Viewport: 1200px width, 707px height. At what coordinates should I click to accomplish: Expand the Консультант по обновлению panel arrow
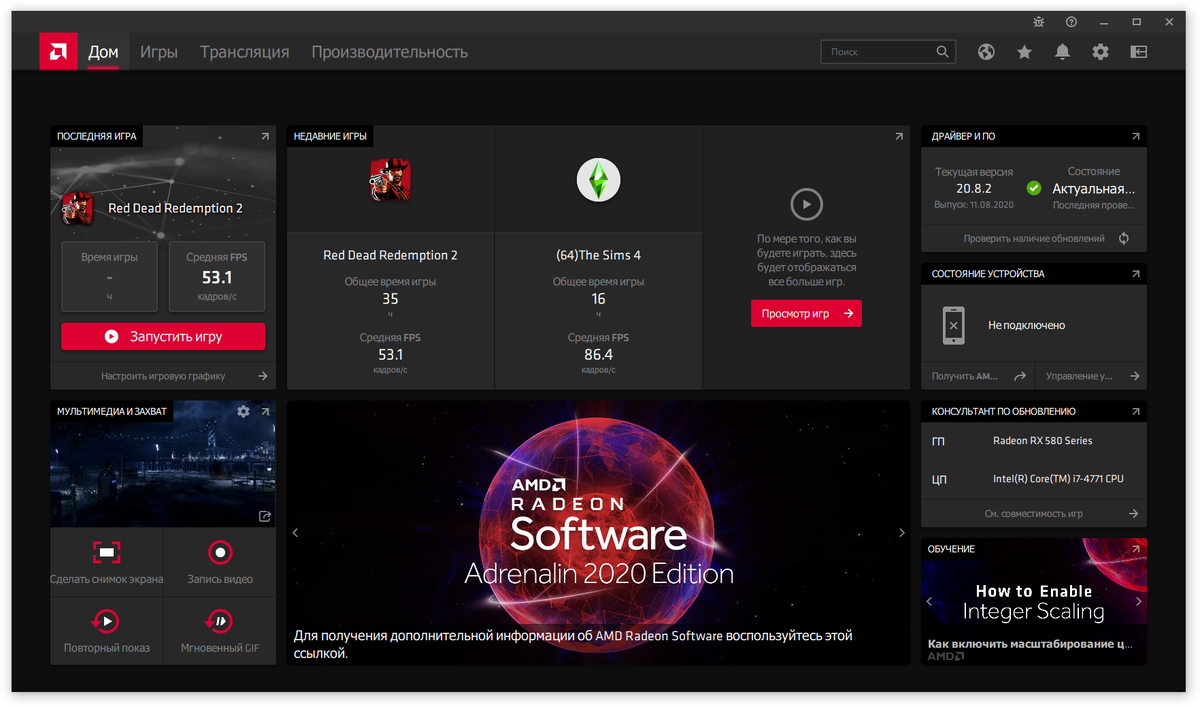point(1135,411)
